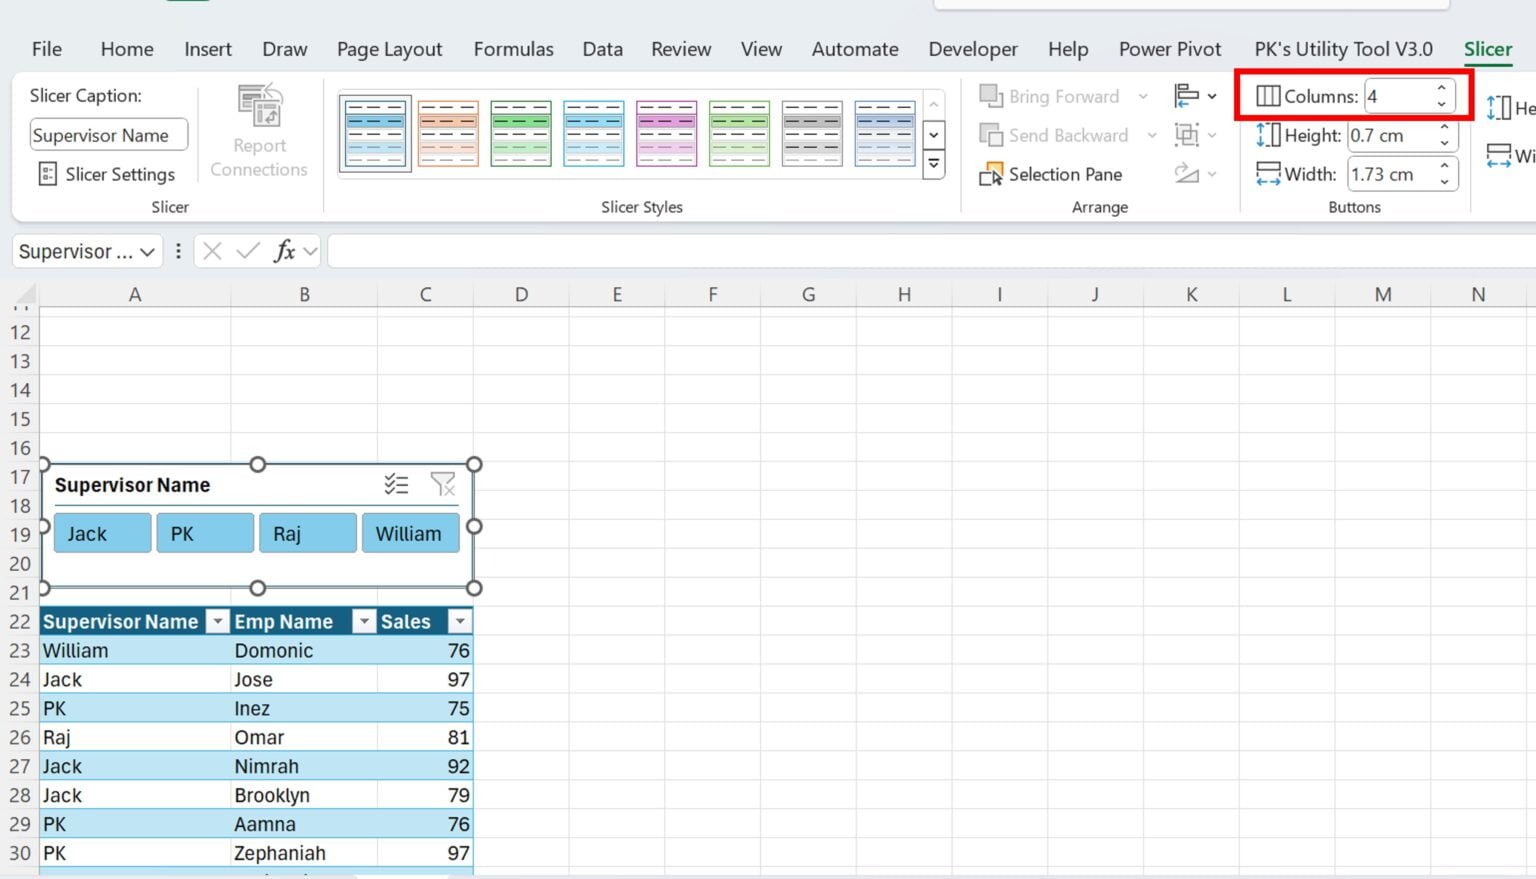Click inside the Slicer Caption input box

(x=108, y=134)
